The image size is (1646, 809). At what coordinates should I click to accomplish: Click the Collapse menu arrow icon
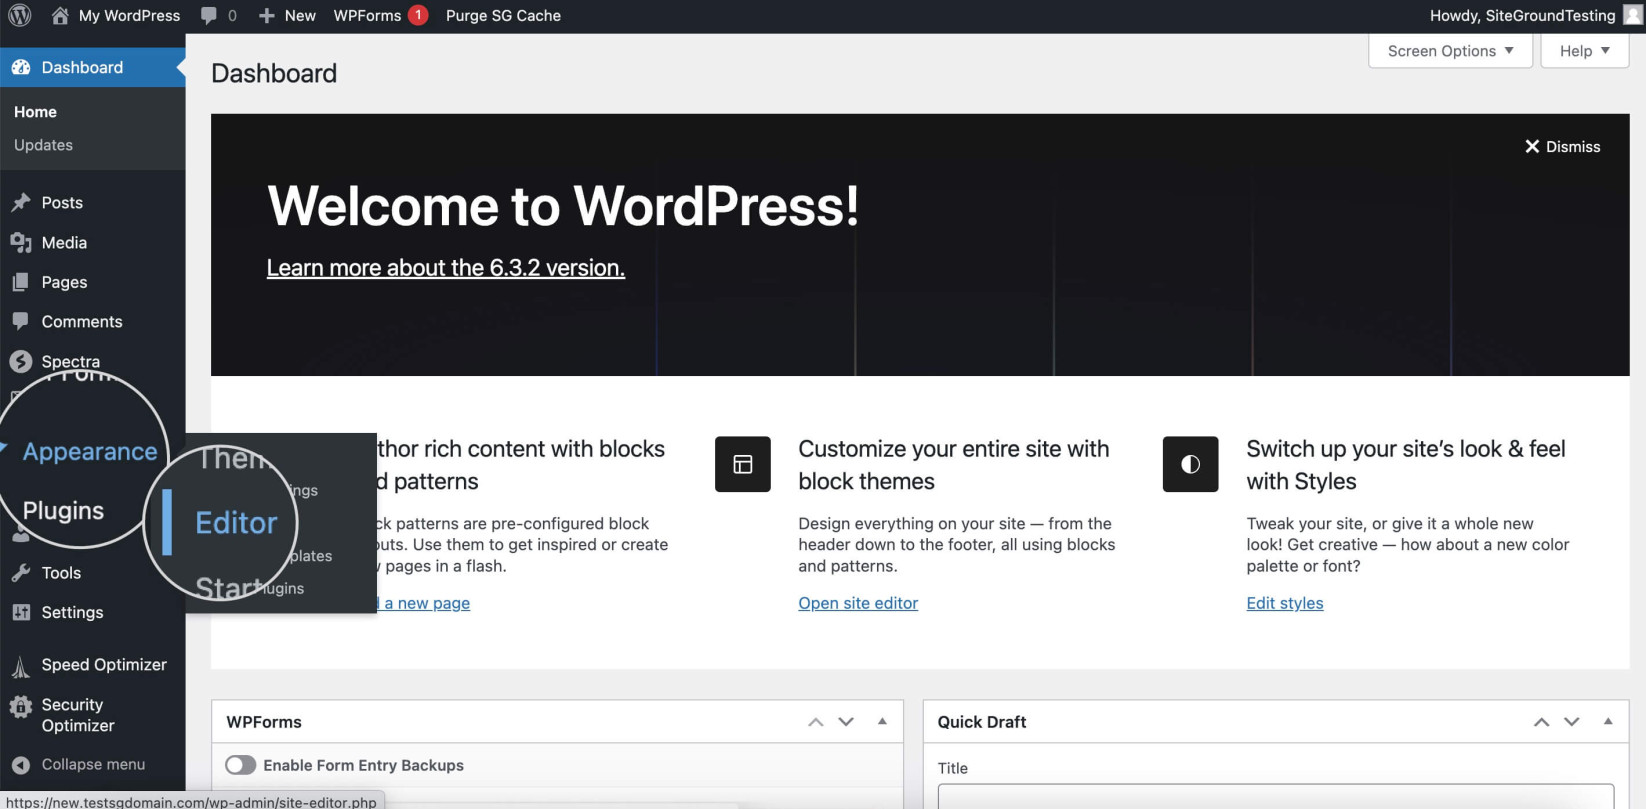click(21, 765)
